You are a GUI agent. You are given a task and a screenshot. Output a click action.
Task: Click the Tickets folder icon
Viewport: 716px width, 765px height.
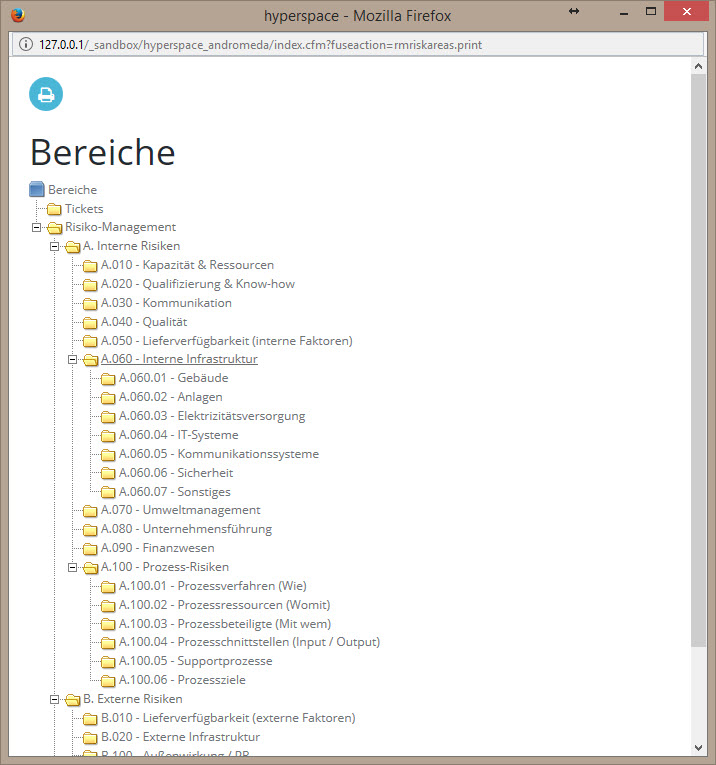[x=54, y=209]
